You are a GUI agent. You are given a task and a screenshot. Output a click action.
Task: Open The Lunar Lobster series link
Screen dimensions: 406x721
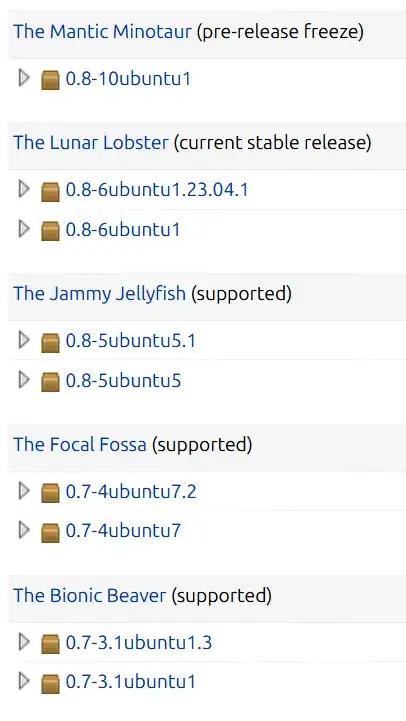[x=91, y=143]
